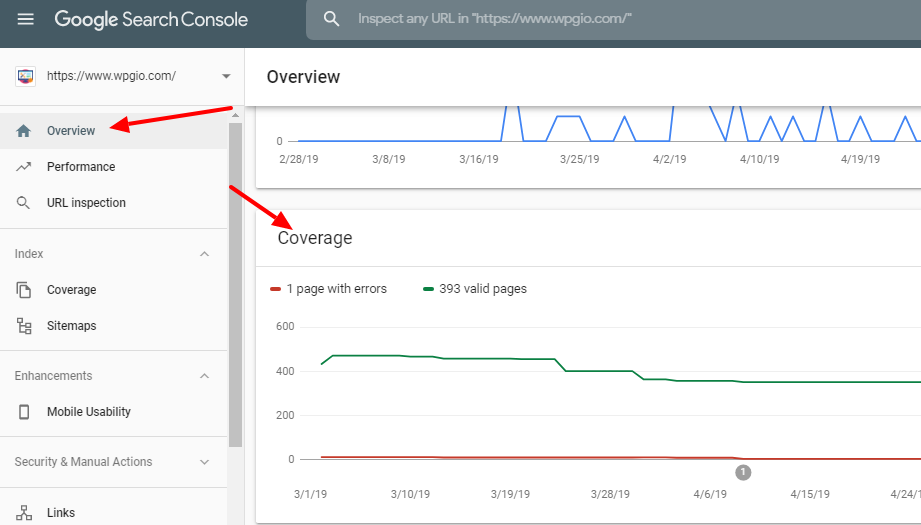Viewport: 921px width, 525px height.
Task: Click the annotation marker 1 on chart
Action: click(743, 472)
